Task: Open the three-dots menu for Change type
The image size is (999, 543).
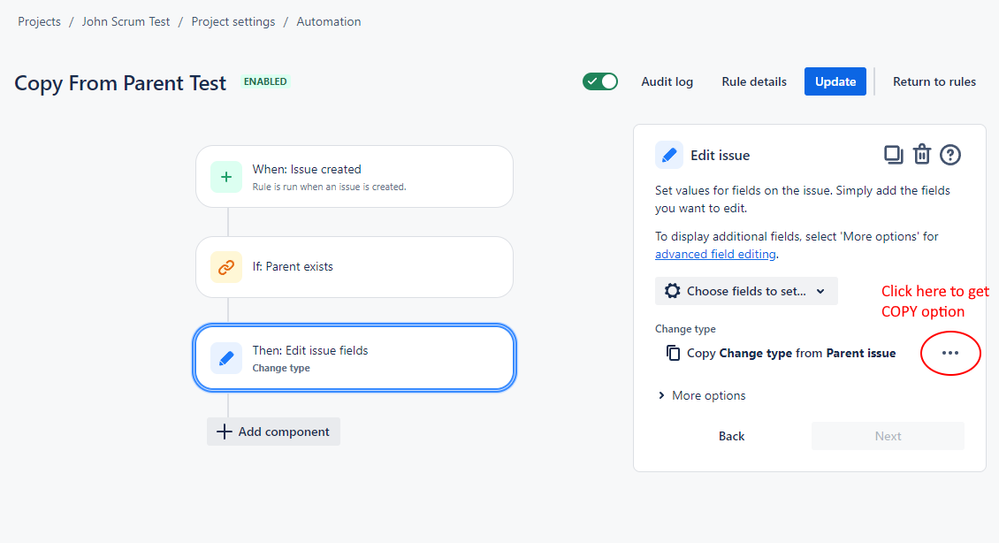Action: [x=950, y=353]
